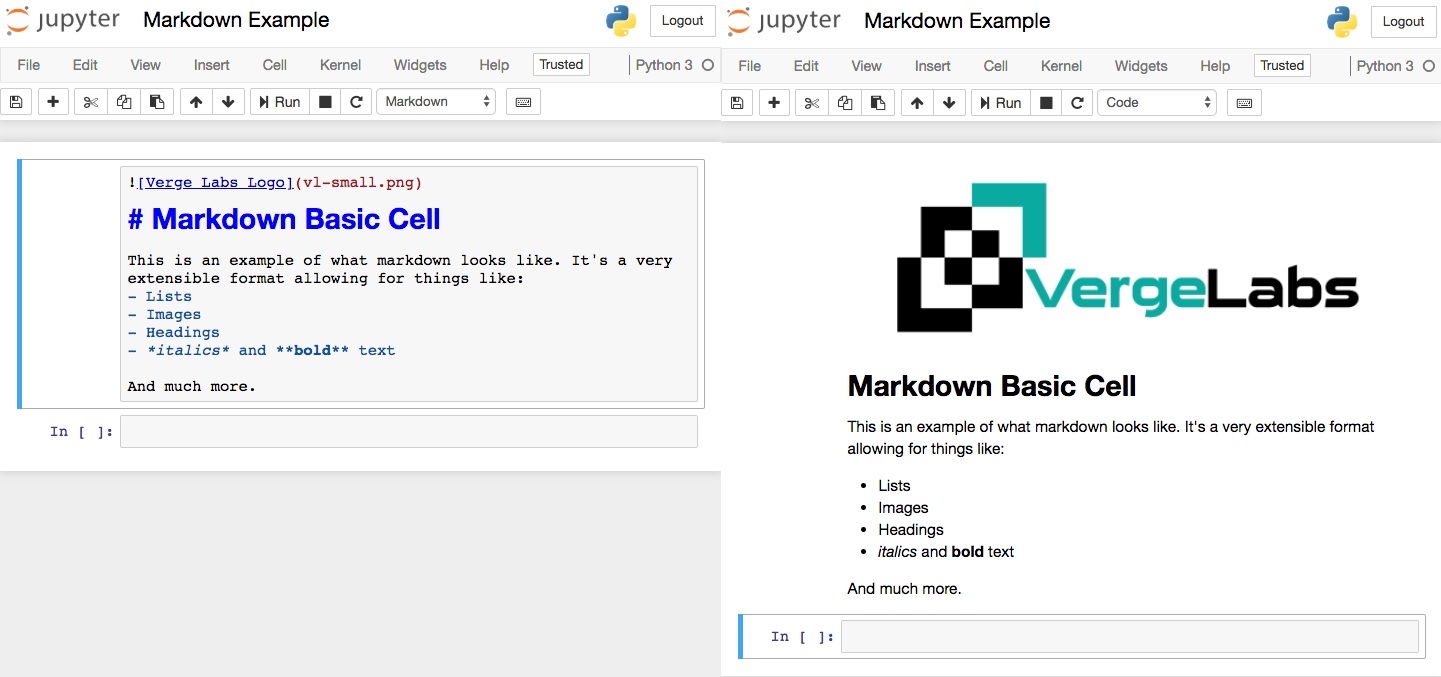Click the Logout button in the right notebook
Screen dimensions: 1441x677
tap(1403, 21)
